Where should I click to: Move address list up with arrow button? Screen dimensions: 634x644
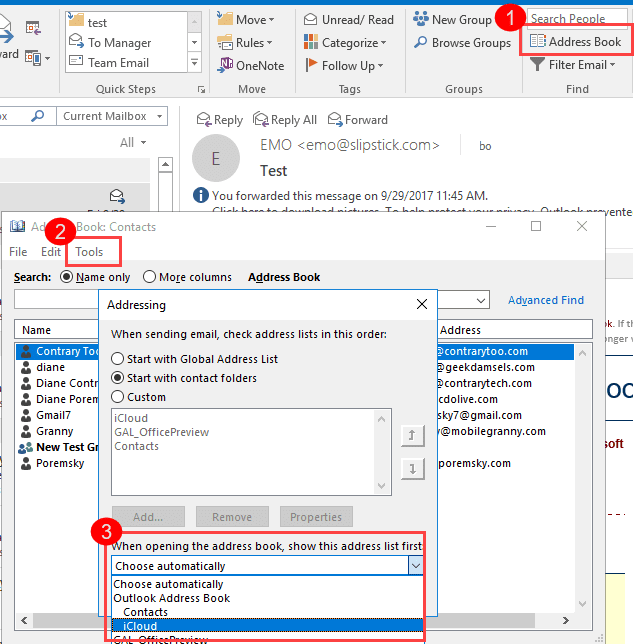413,435
